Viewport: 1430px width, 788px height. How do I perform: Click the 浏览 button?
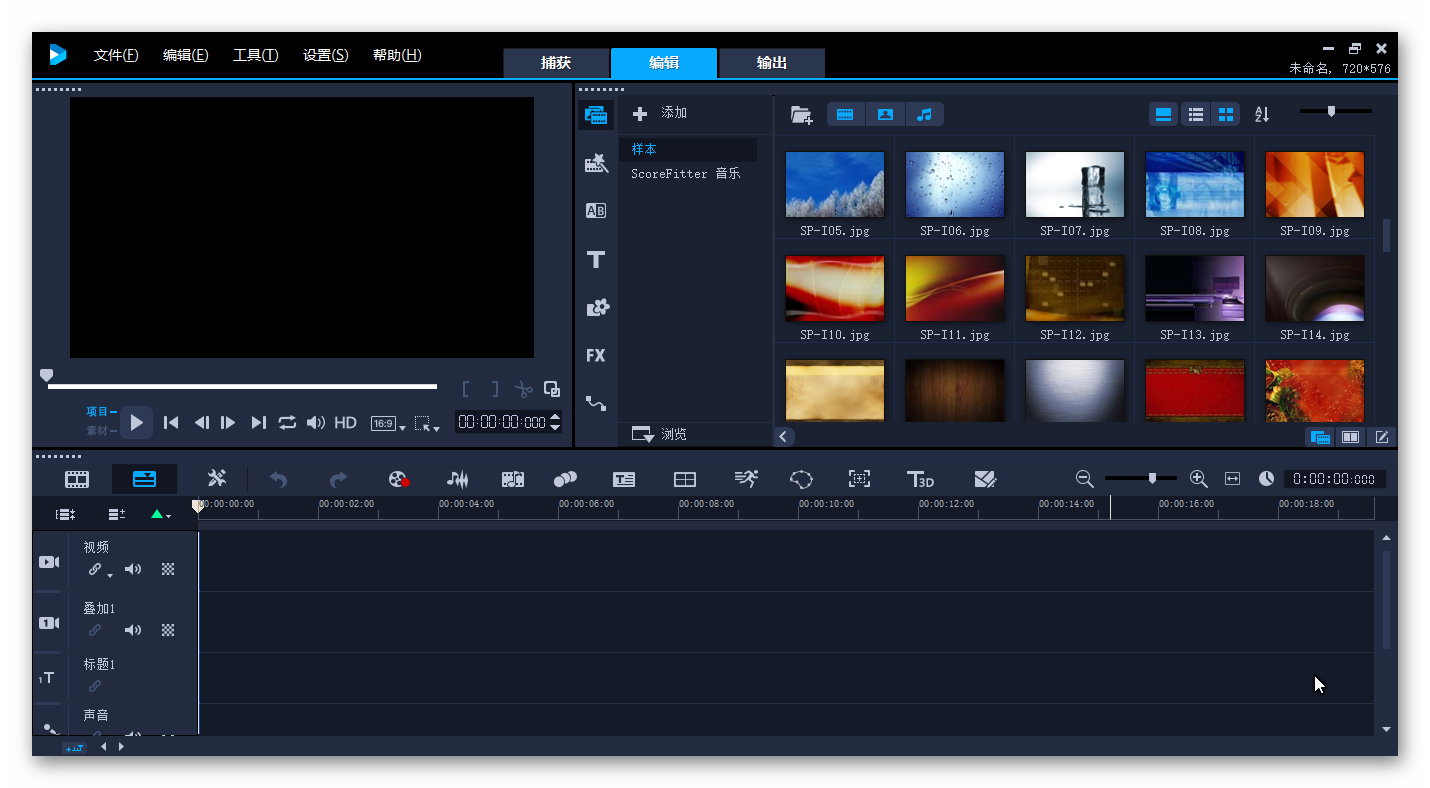coord(661,434)
